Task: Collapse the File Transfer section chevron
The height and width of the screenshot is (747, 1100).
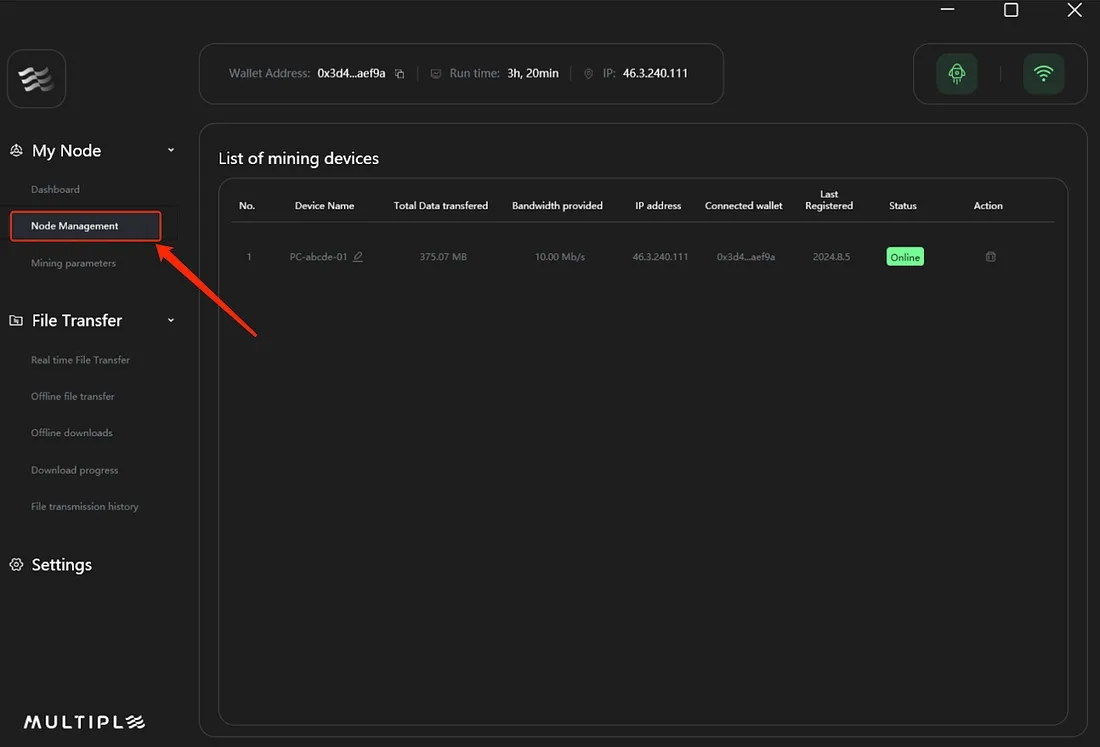Action: pyautogui.click(x=170, y=320)
